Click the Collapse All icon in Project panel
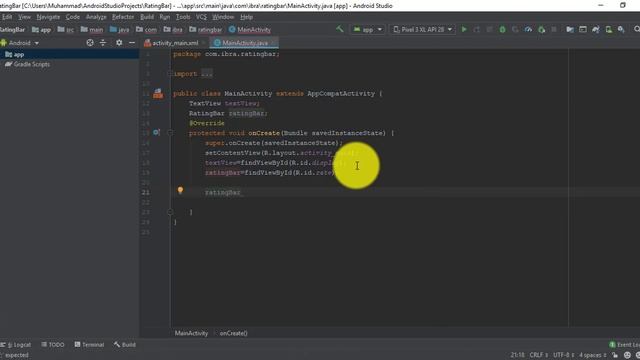Screen dimensions: 640x360 point(103,42)
